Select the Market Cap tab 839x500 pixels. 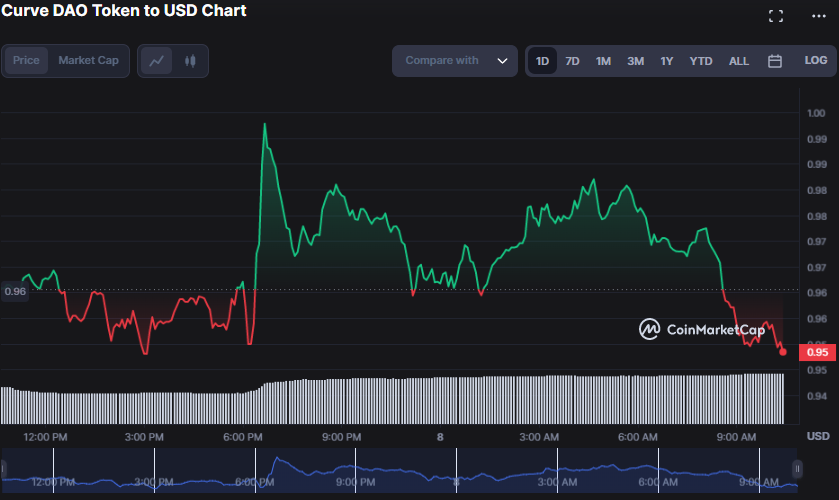tap(88, 60)
